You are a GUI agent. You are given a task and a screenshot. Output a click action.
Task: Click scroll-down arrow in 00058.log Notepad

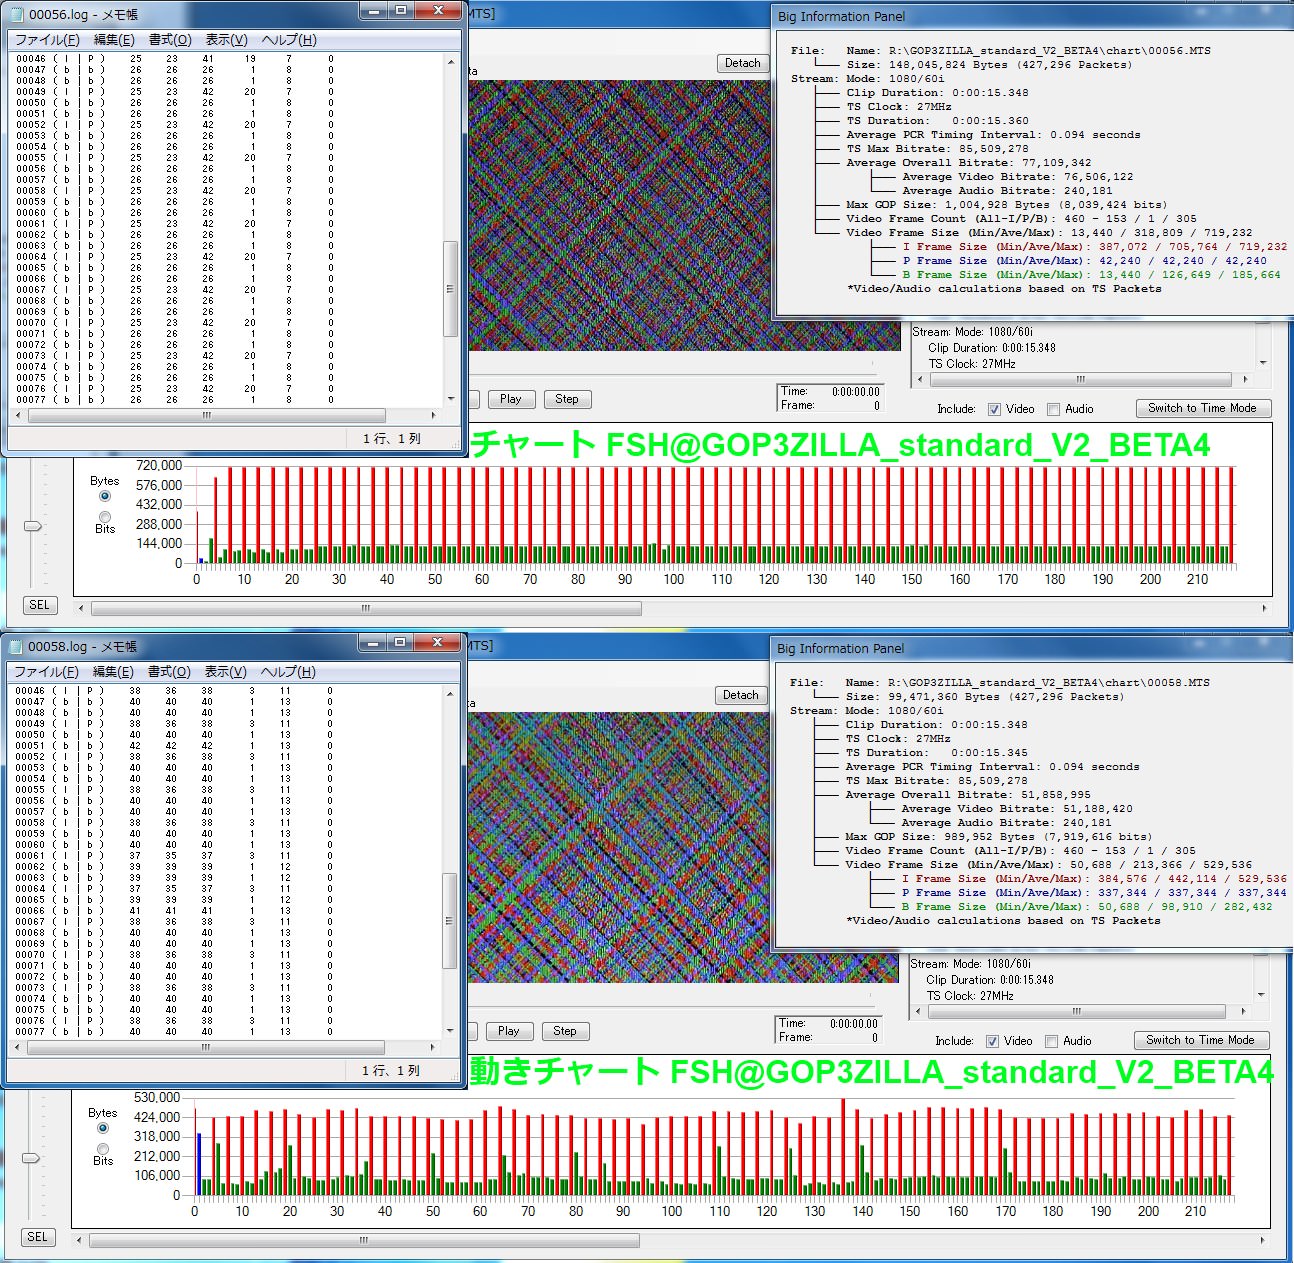pos(450,1030)
